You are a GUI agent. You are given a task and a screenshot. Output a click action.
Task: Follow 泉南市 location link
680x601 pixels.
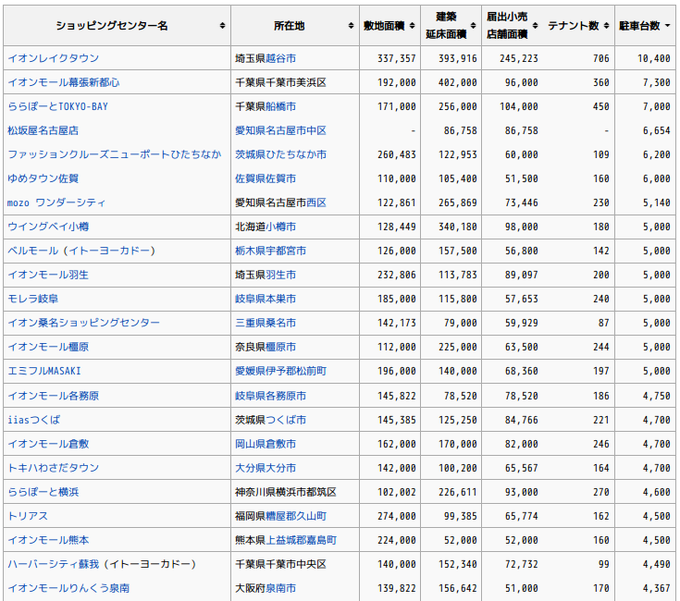(281, 588)
